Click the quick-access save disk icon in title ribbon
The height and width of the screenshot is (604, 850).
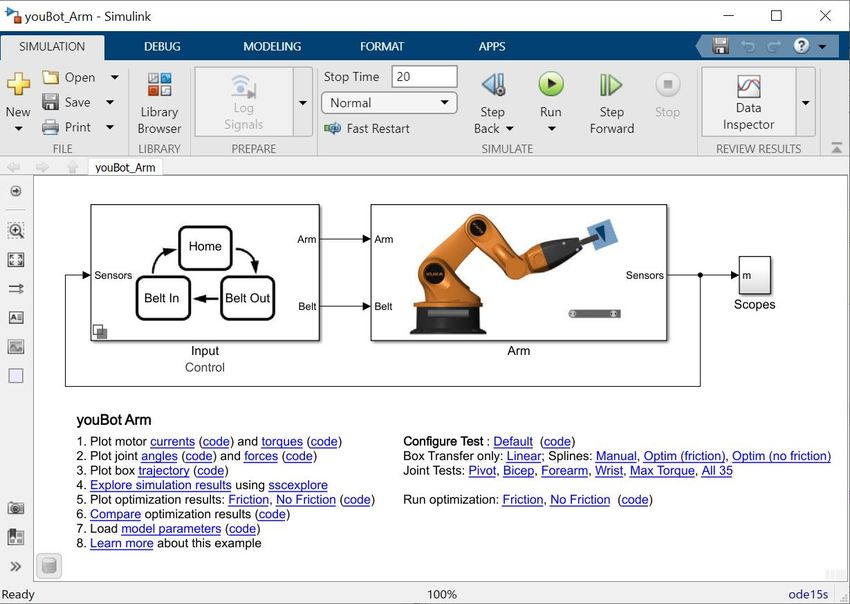point(720,46)
